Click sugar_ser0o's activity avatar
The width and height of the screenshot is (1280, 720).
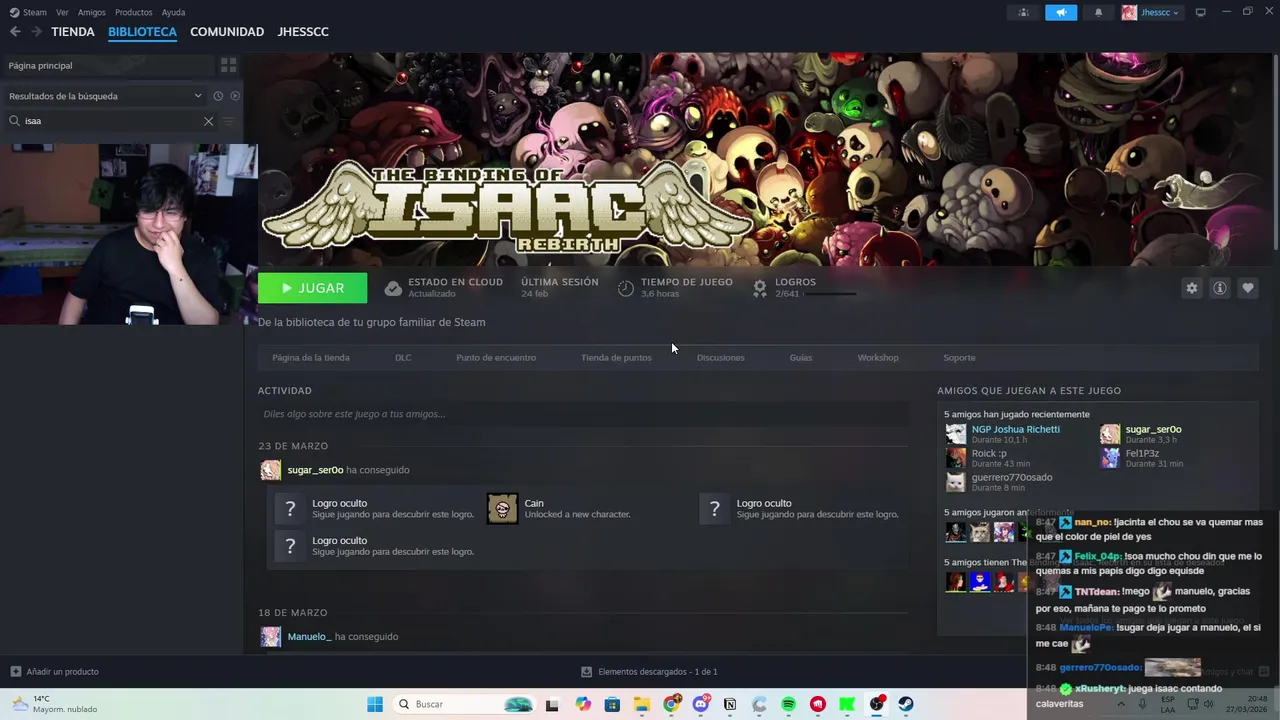click(x=270, y=470)
